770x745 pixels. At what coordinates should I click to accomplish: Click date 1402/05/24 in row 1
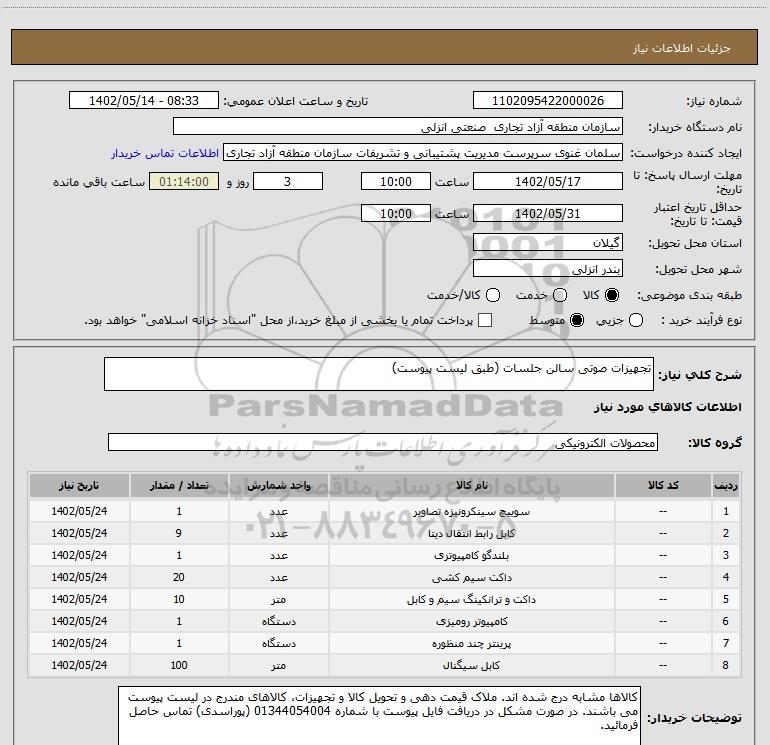[79, 511]
